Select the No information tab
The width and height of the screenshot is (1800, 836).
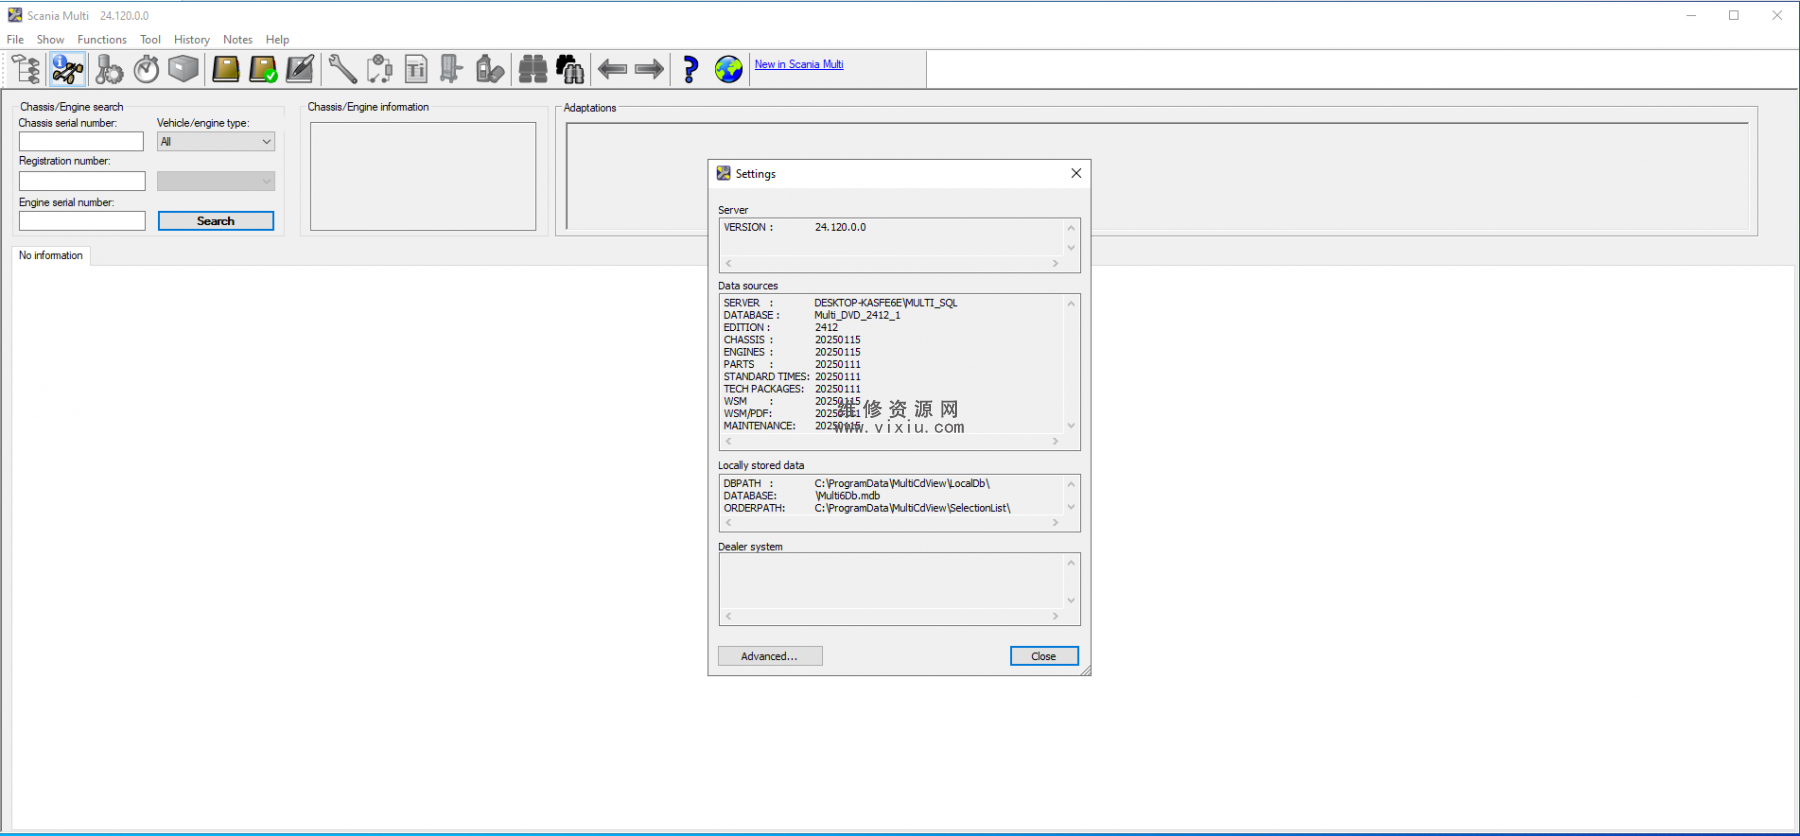pos(51,255)
